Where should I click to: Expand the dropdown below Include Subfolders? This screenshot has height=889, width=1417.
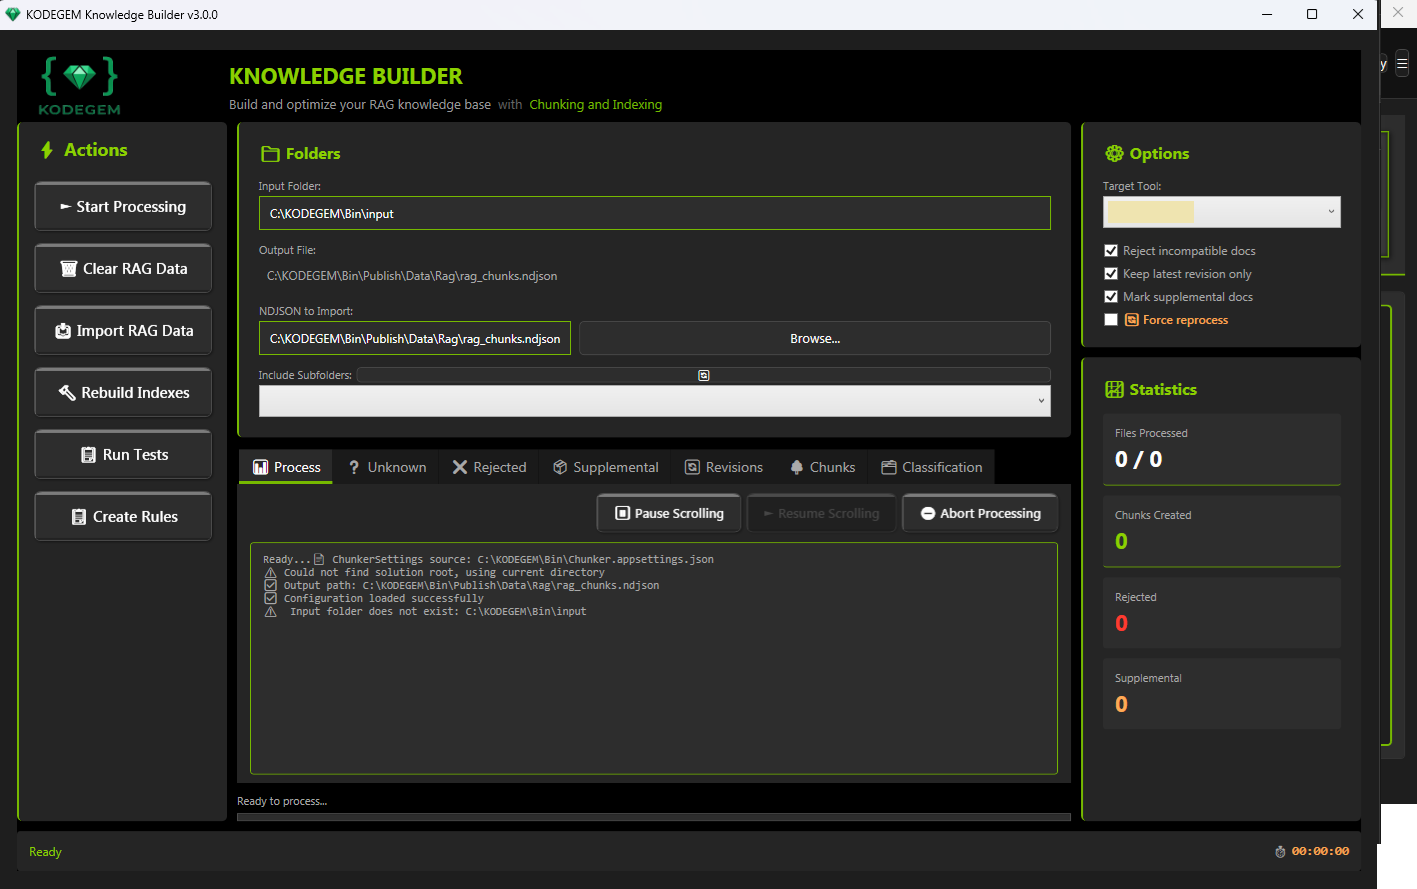(x=655, y=401)
